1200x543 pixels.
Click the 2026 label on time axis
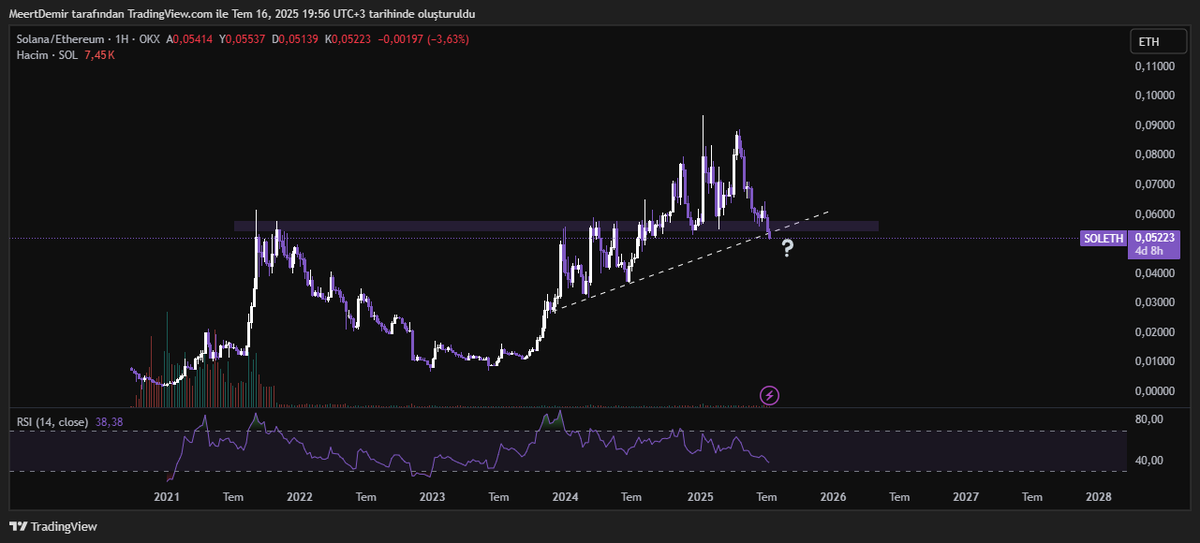point(832,496)
